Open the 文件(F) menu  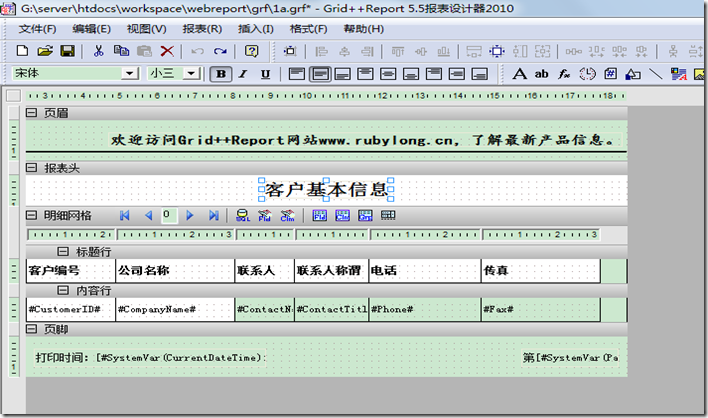tap(37, 29)
